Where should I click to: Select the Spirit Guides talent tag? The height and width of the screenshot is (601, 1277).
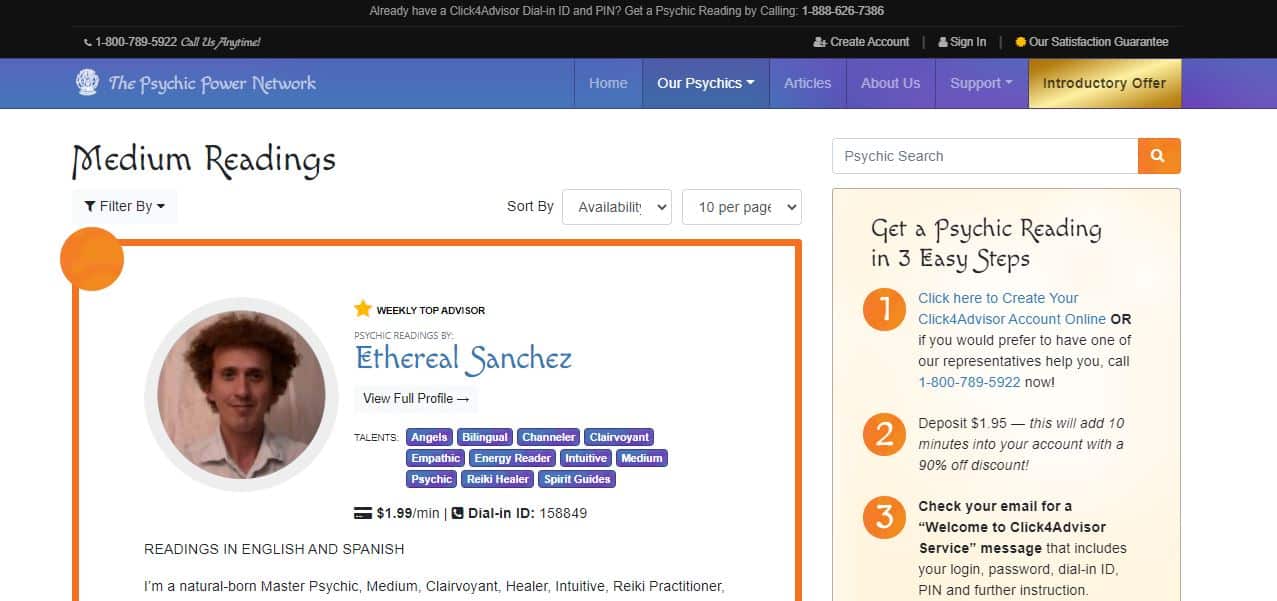coord(577,479)
